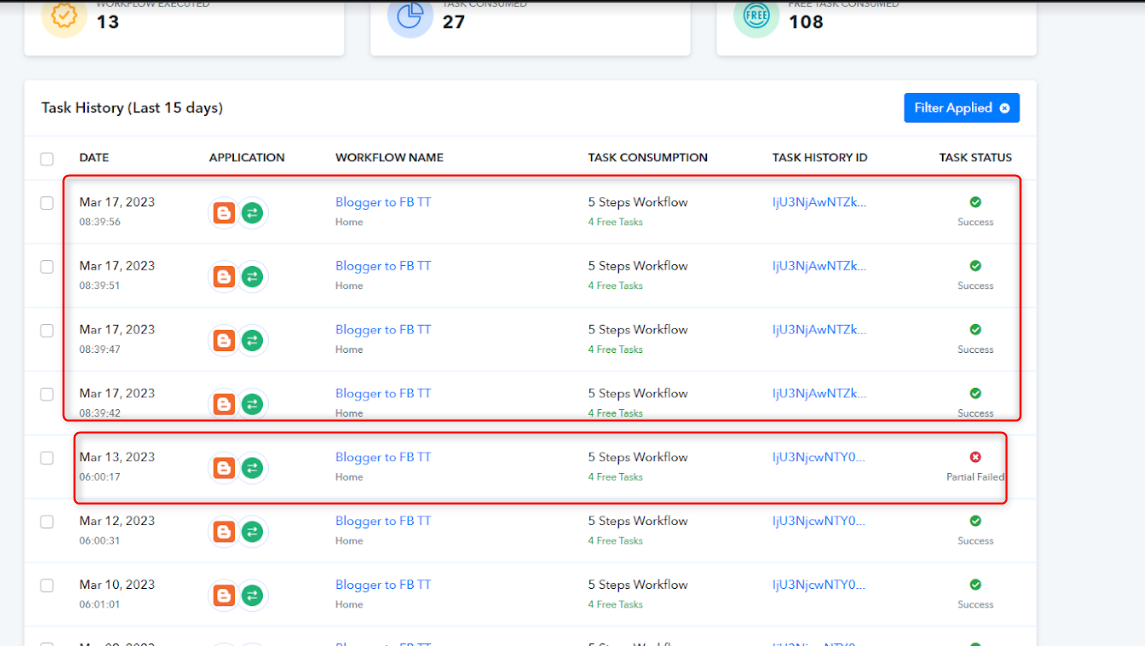Screen dimensions: 1145x646
Task: Clear filter using X on Filter Applied
Action: coord(1005,108)
